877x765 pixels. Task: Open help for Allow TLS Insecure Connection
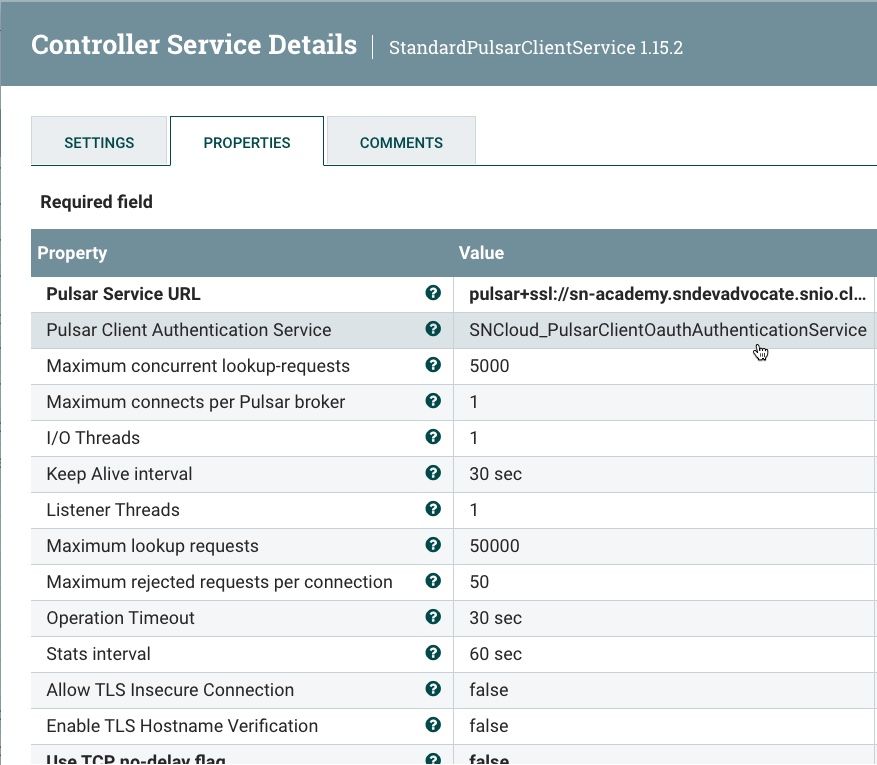coord(433,689)
